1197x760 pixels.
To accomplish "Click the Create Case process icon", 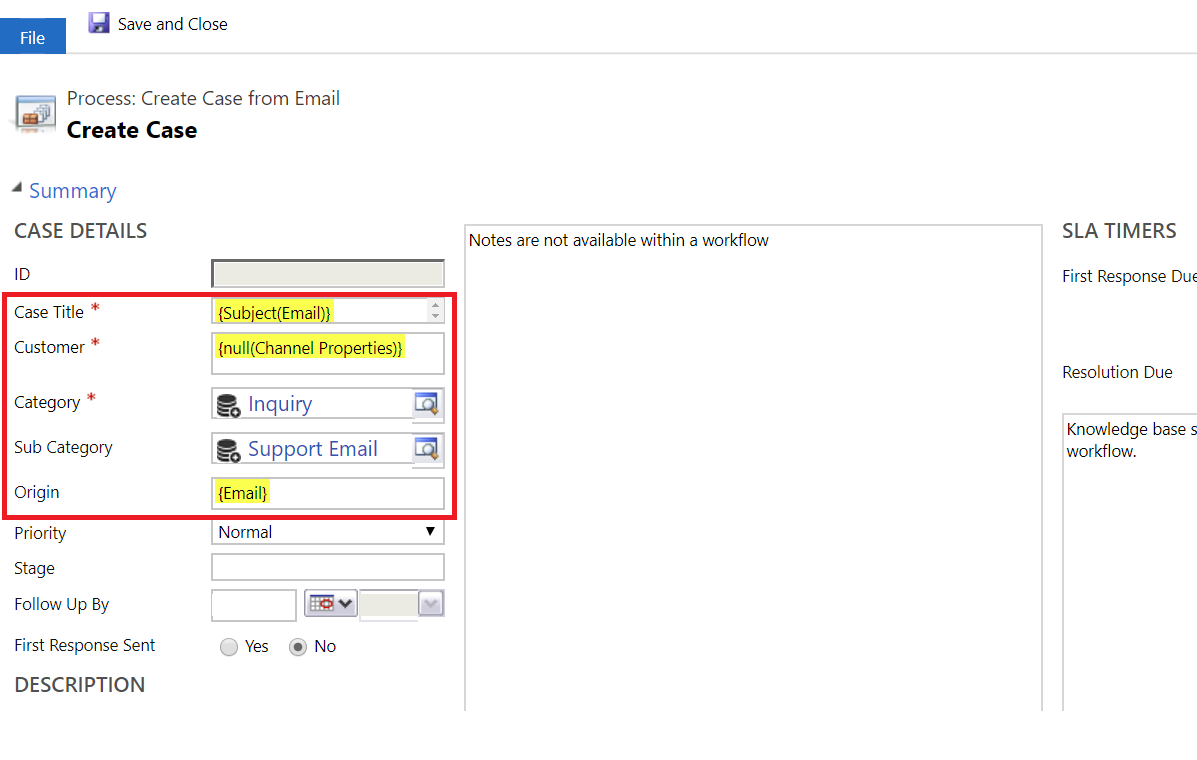I will pyautogui.click(x=34, y=114).
